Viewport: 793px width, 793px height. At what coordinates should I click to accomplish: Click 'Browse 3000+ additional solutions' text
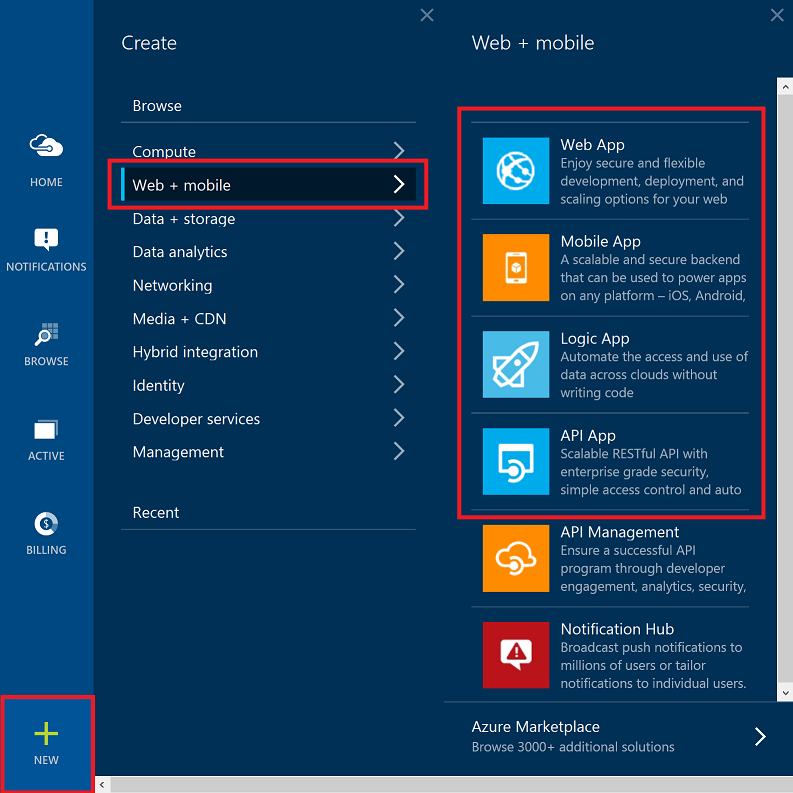click(573, 747)
